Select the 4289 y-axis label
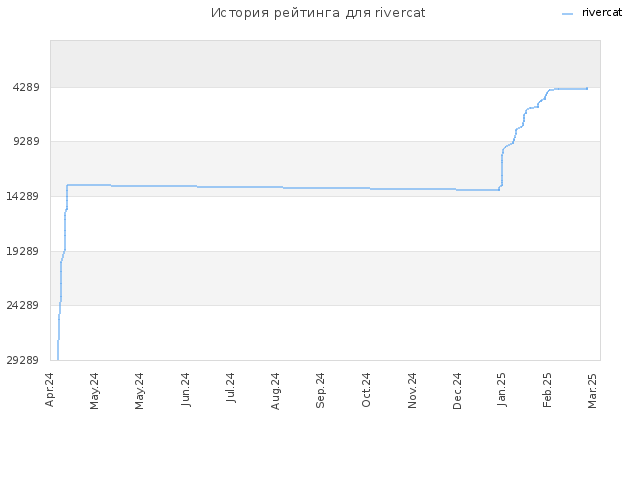This screenshot has height=480, width=640. tap(26, 87)
